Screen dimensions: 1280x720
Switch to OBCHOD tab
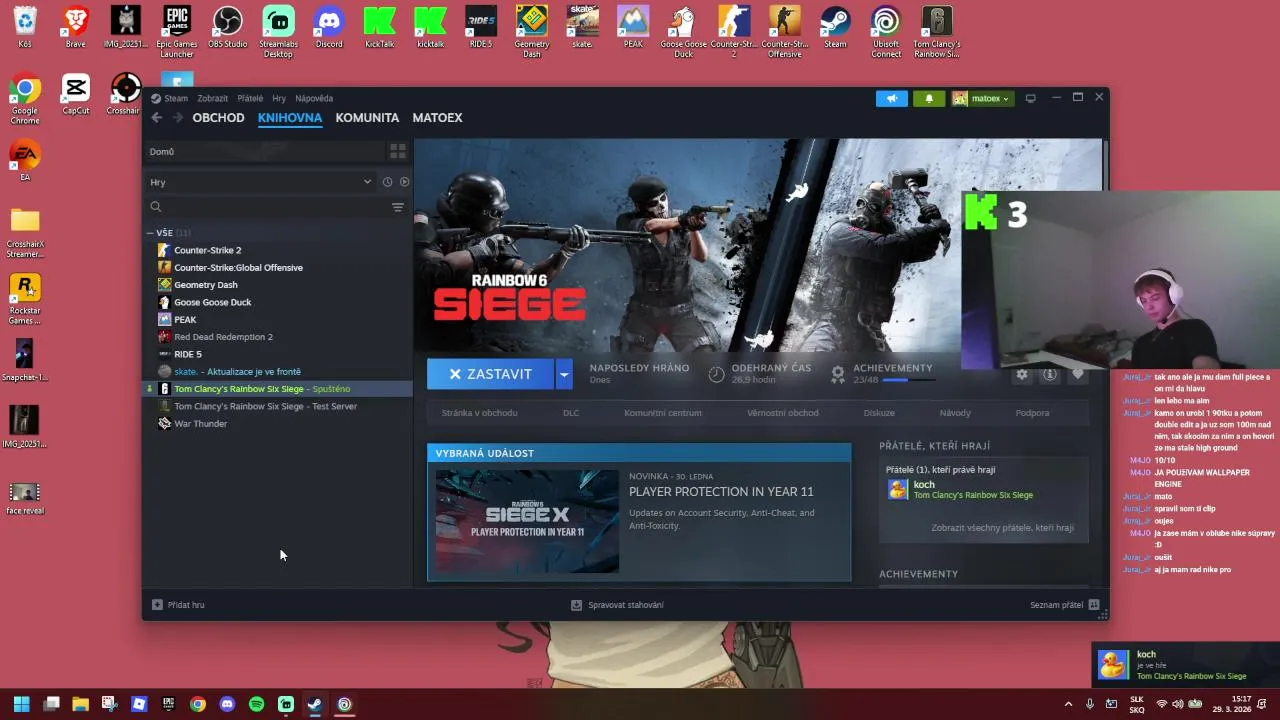coord(218,118)
